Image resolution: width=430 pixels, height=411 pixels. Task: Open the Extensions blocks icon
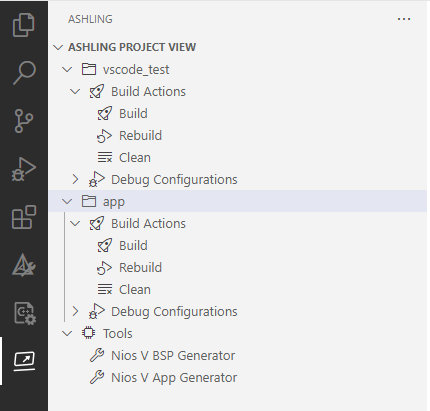click(24, 217)
